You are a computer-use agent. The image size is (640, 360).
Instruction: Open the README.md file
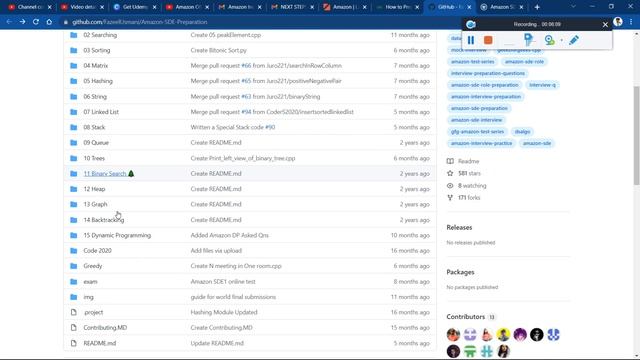100,343
